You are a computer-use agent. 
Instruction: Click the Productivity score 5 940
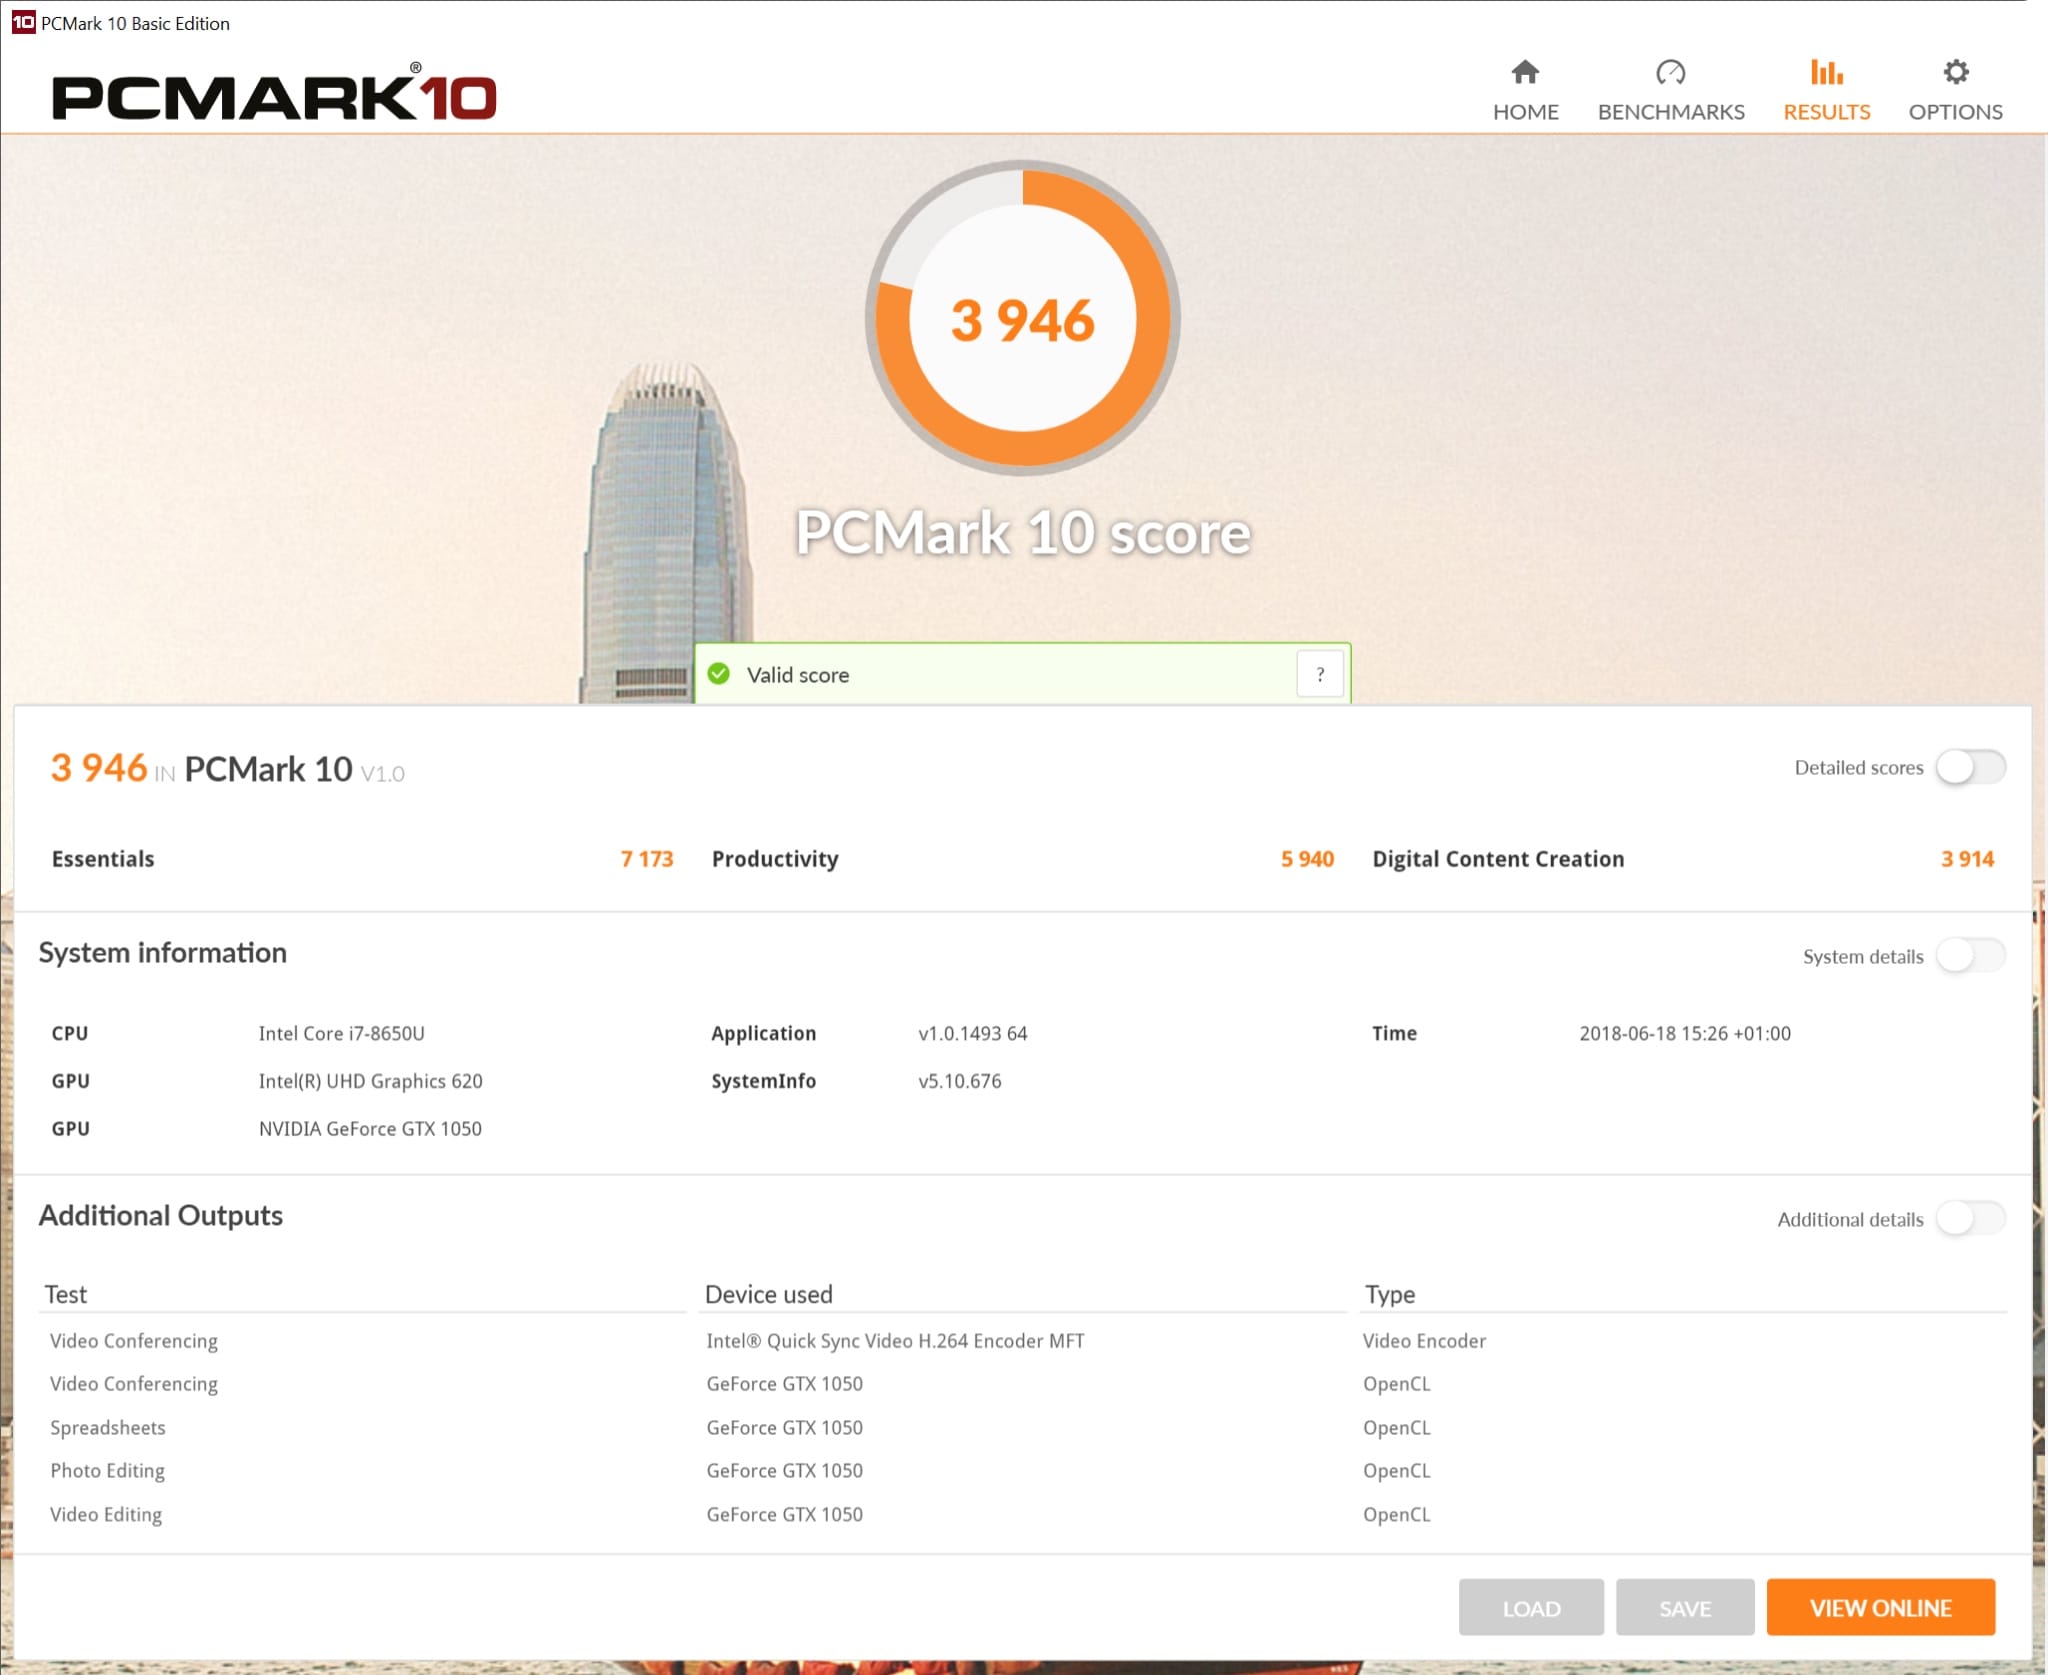(1307, 859)
